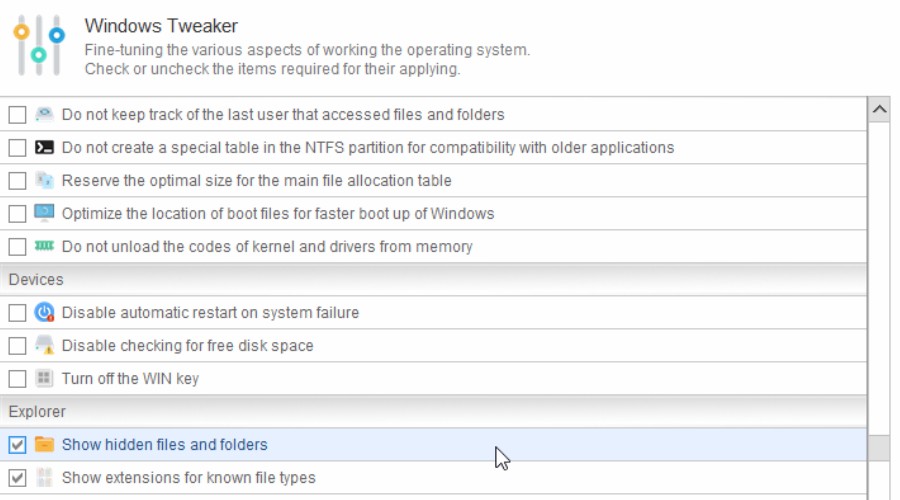
Task: Click the console icon beside NTFS partition option
Action: click(x=44, y=148)
